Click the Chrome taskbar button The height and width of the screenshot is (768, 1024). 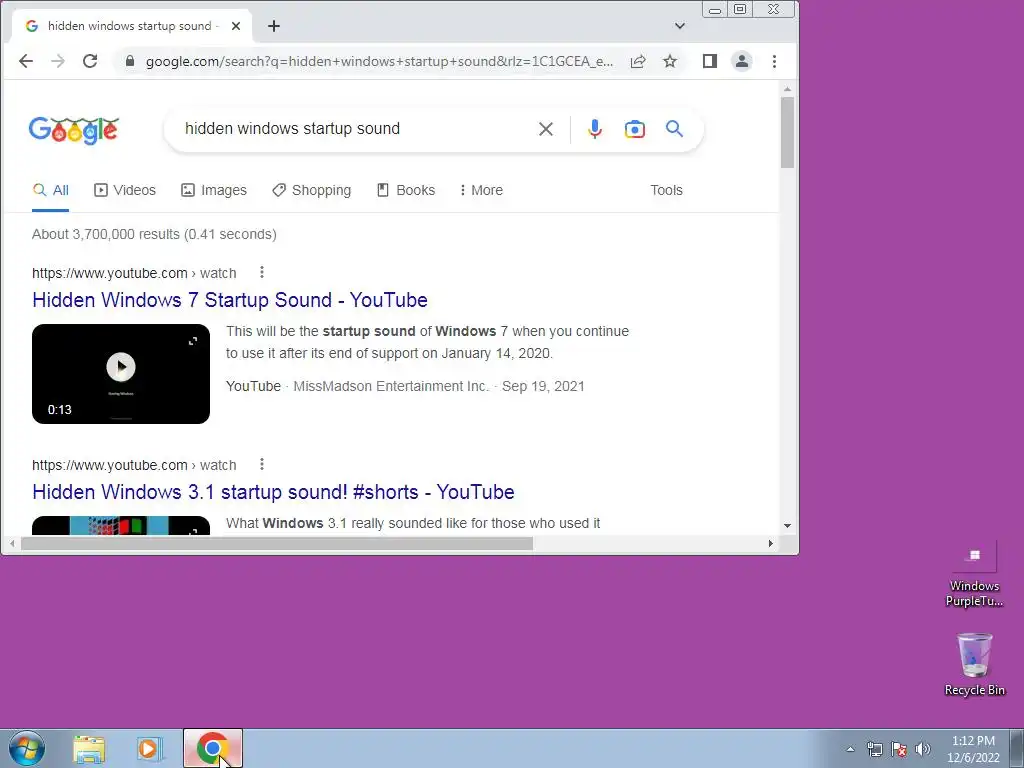[212, 748]
